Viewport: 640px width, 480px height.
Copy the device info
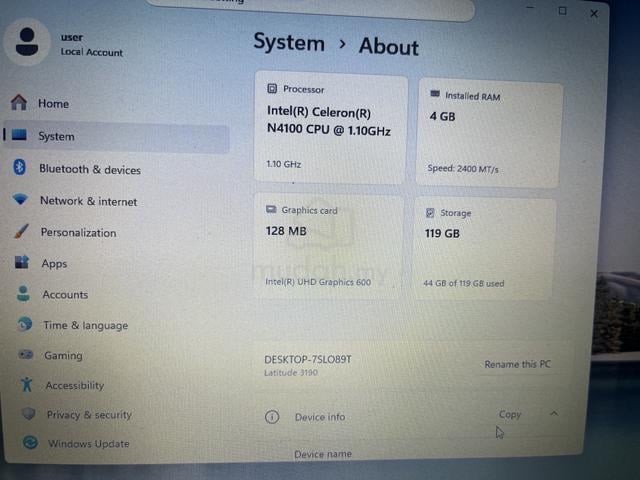point(510,414)
